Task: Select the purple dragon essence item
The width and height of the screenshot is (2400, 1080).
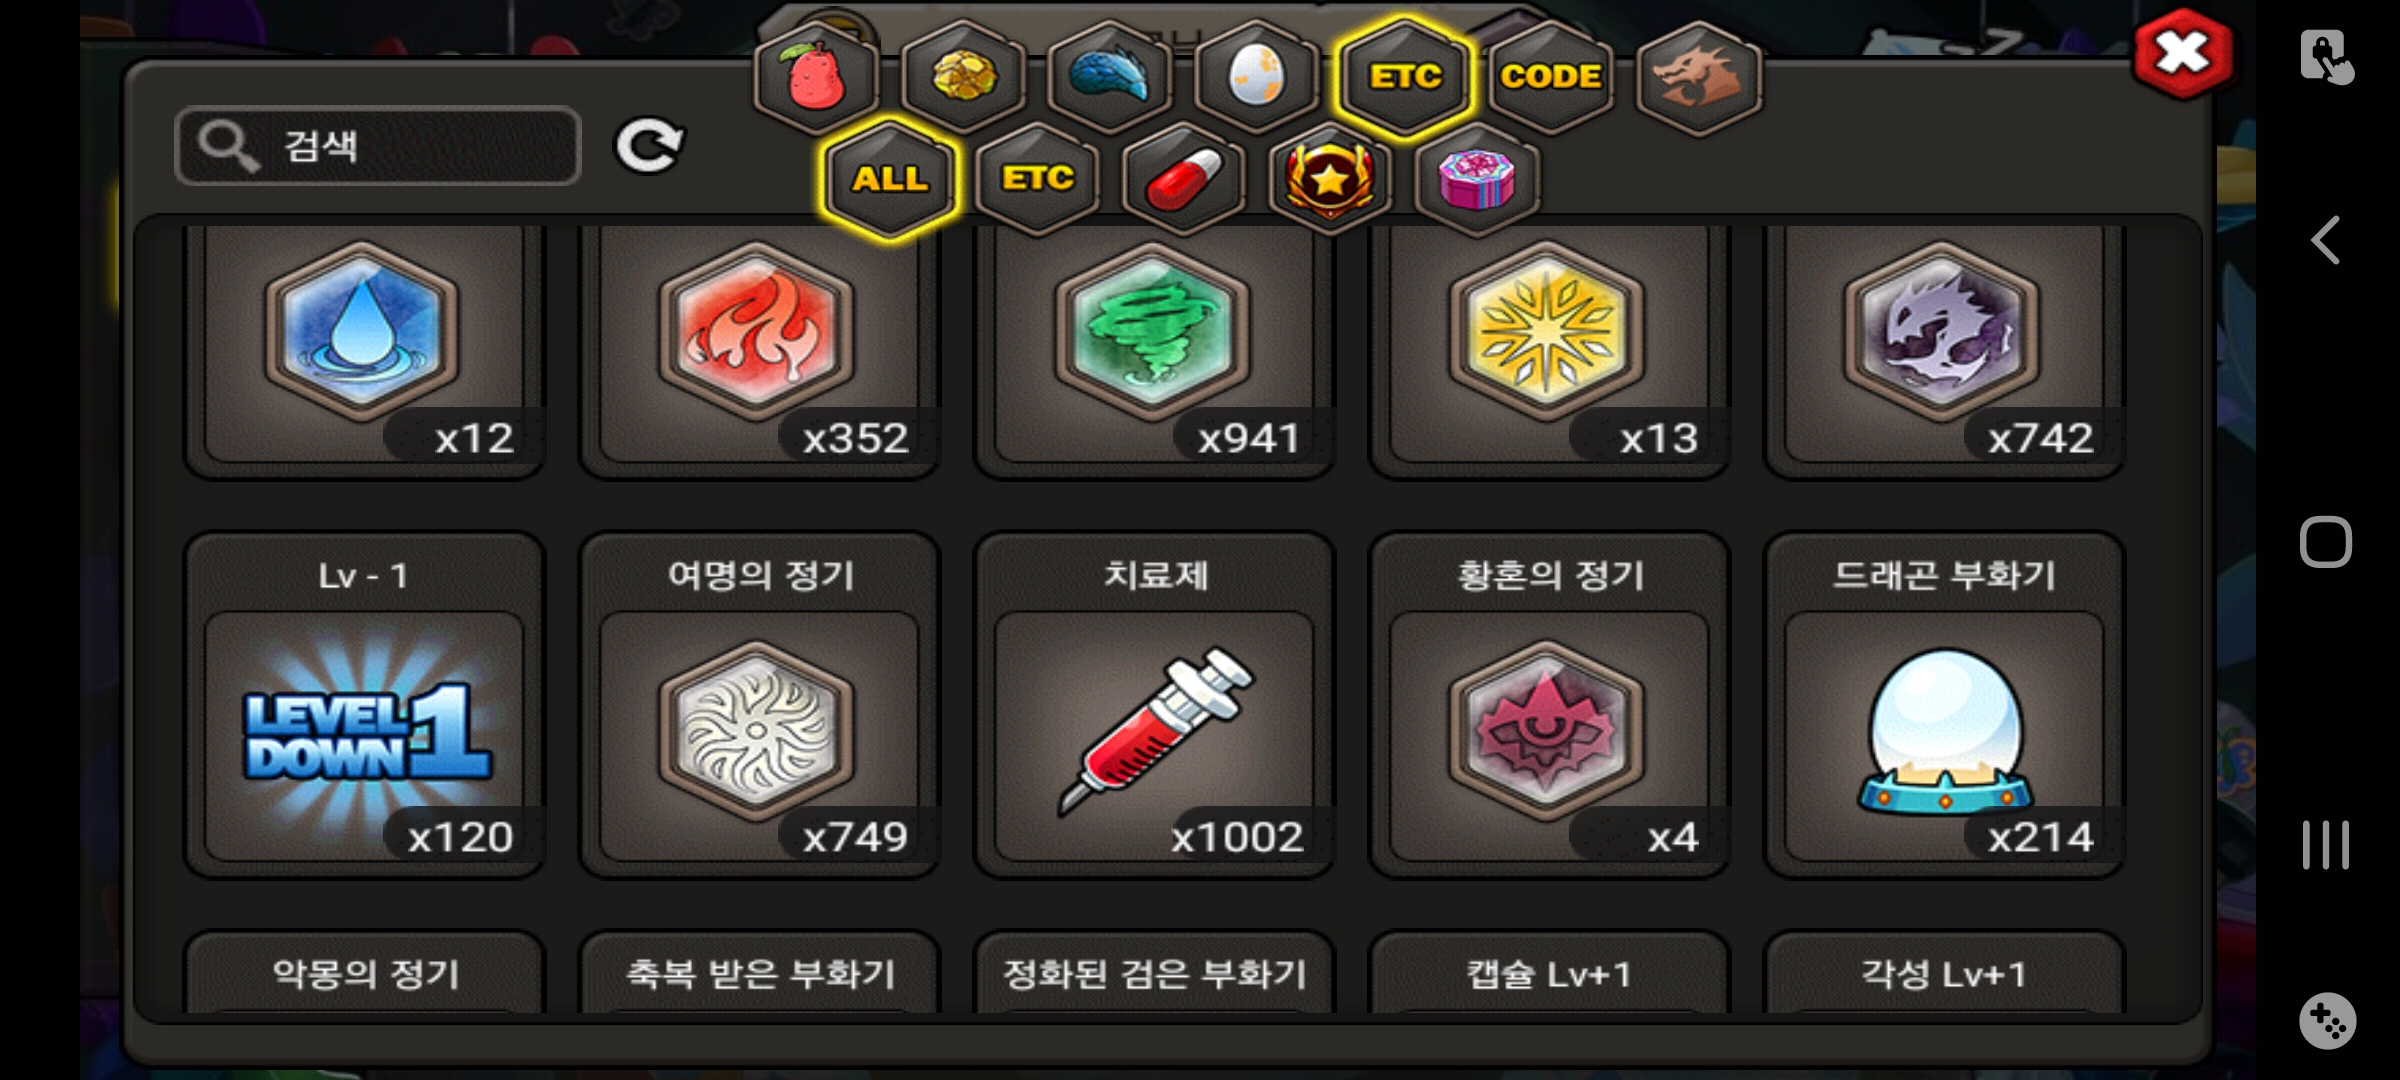Action: coord(1943,345)
